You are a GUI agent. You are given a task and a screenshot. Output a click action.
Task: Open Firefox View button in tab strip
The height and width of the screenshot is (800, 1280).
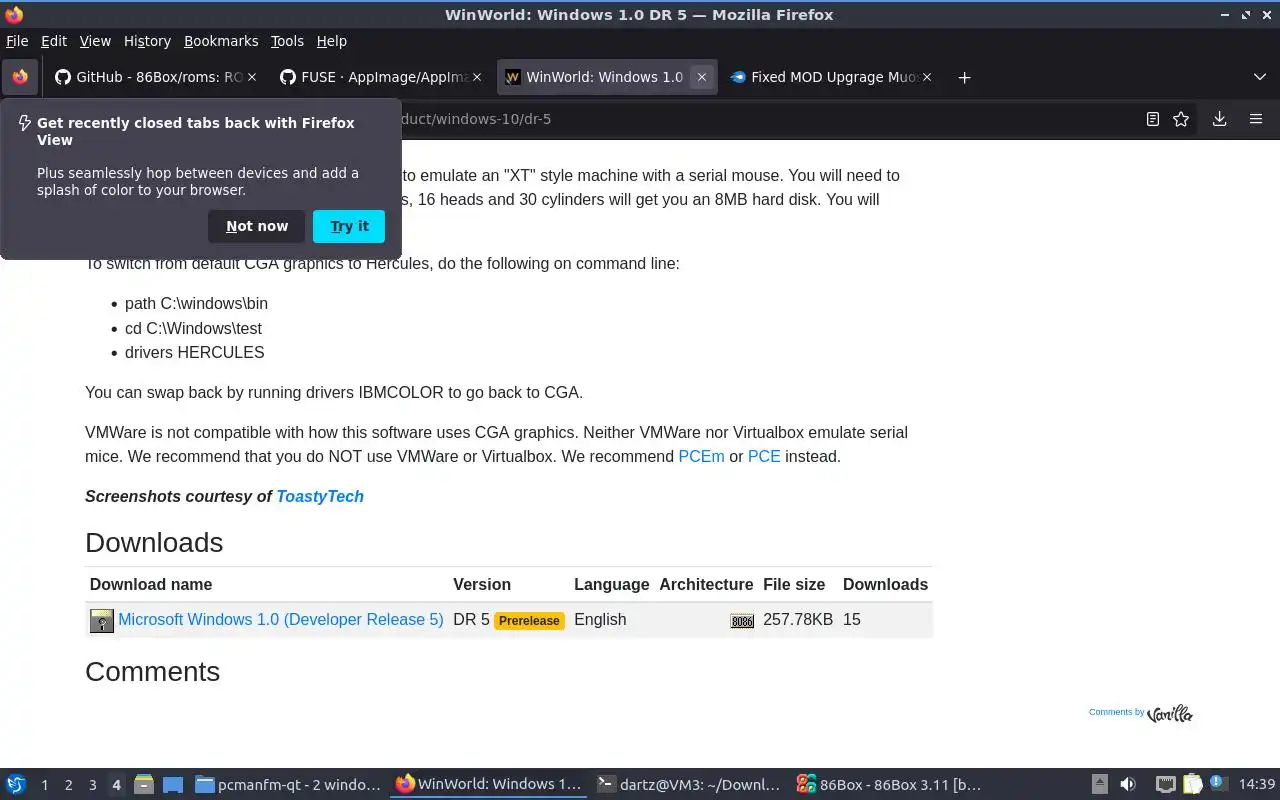click(20, 77)
